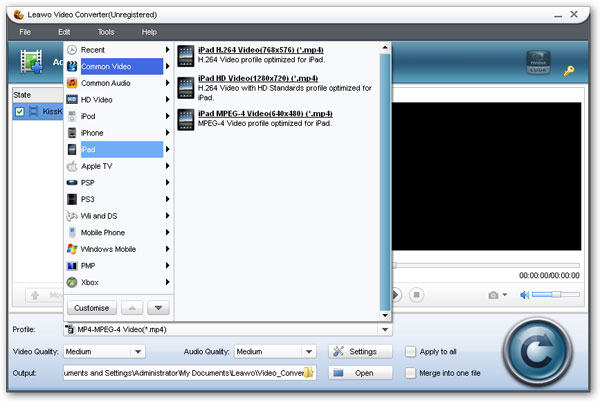
Task: Expand the Recent submenu arrow
Action: click(x=168, y=50)
